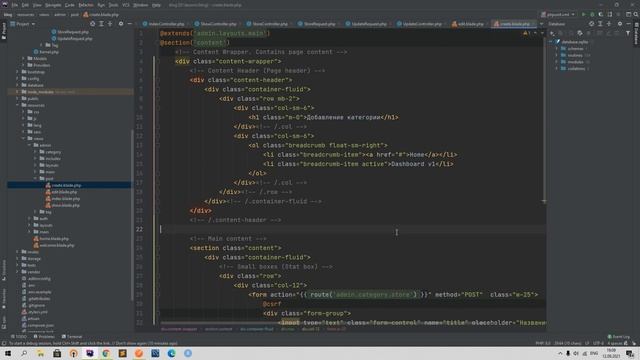640x360 pixels.
Task: Collapse the database.sqlite node
Action: [x=551, y=42]
